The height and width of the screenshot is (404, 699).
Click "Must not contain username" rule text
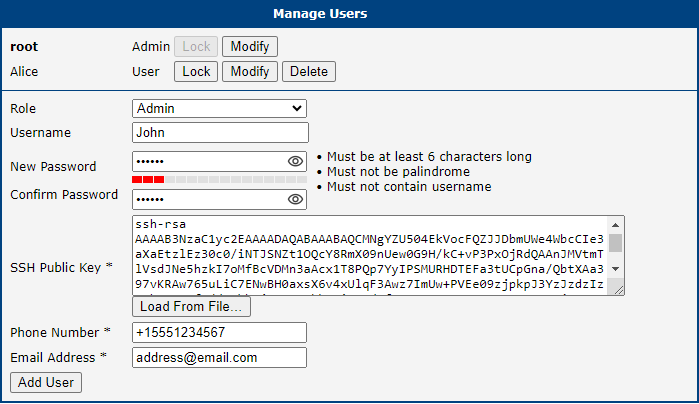point(409,186)
